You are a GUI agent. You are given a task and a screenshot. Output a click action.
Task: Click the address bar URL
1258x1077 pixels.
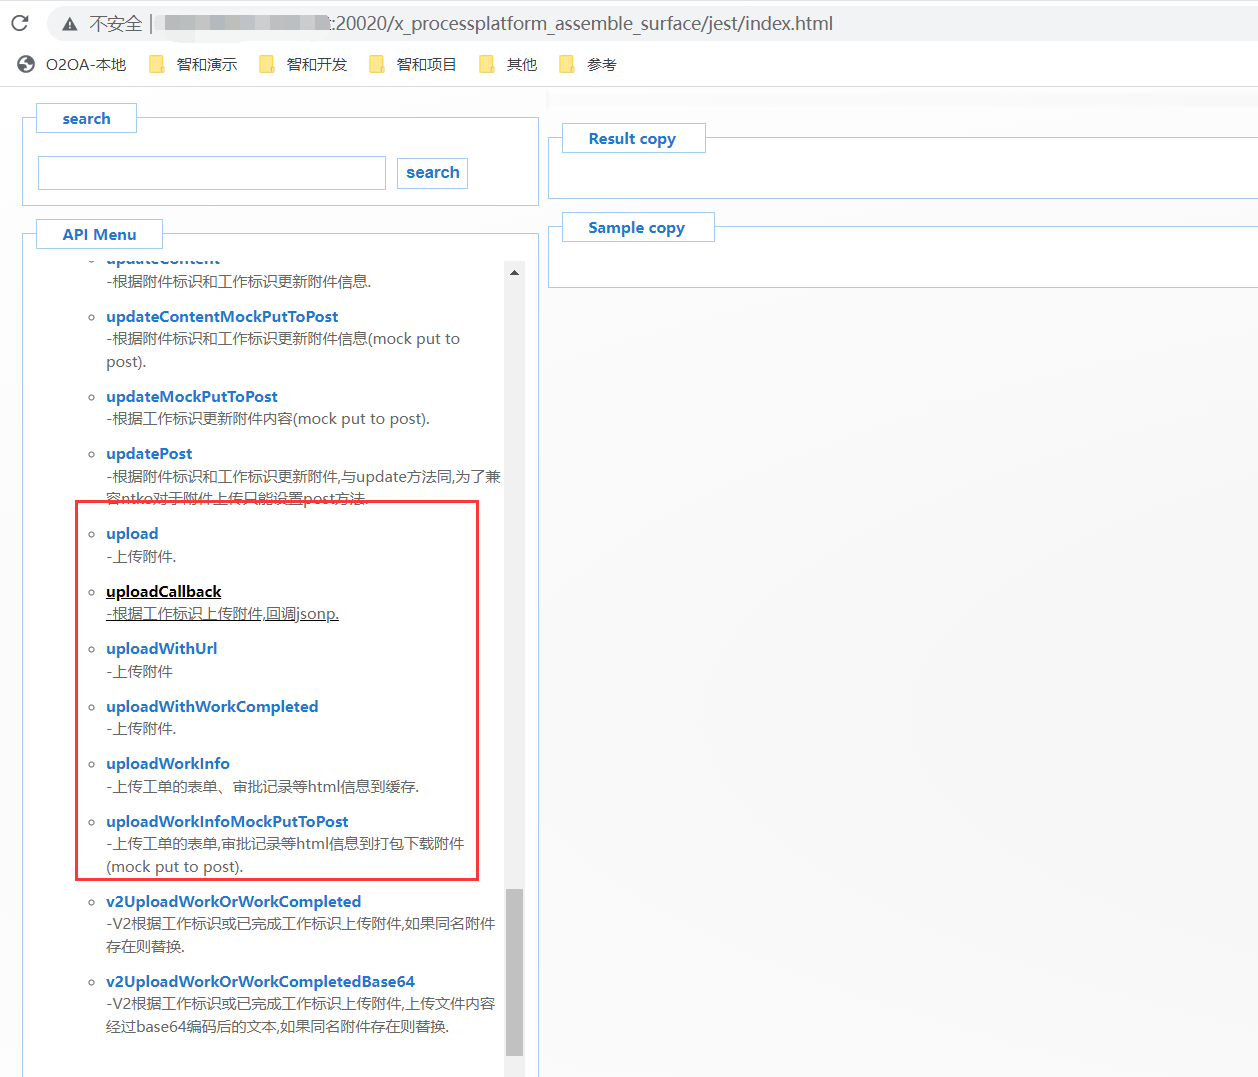pyautogui.click(x=584, y=24)
